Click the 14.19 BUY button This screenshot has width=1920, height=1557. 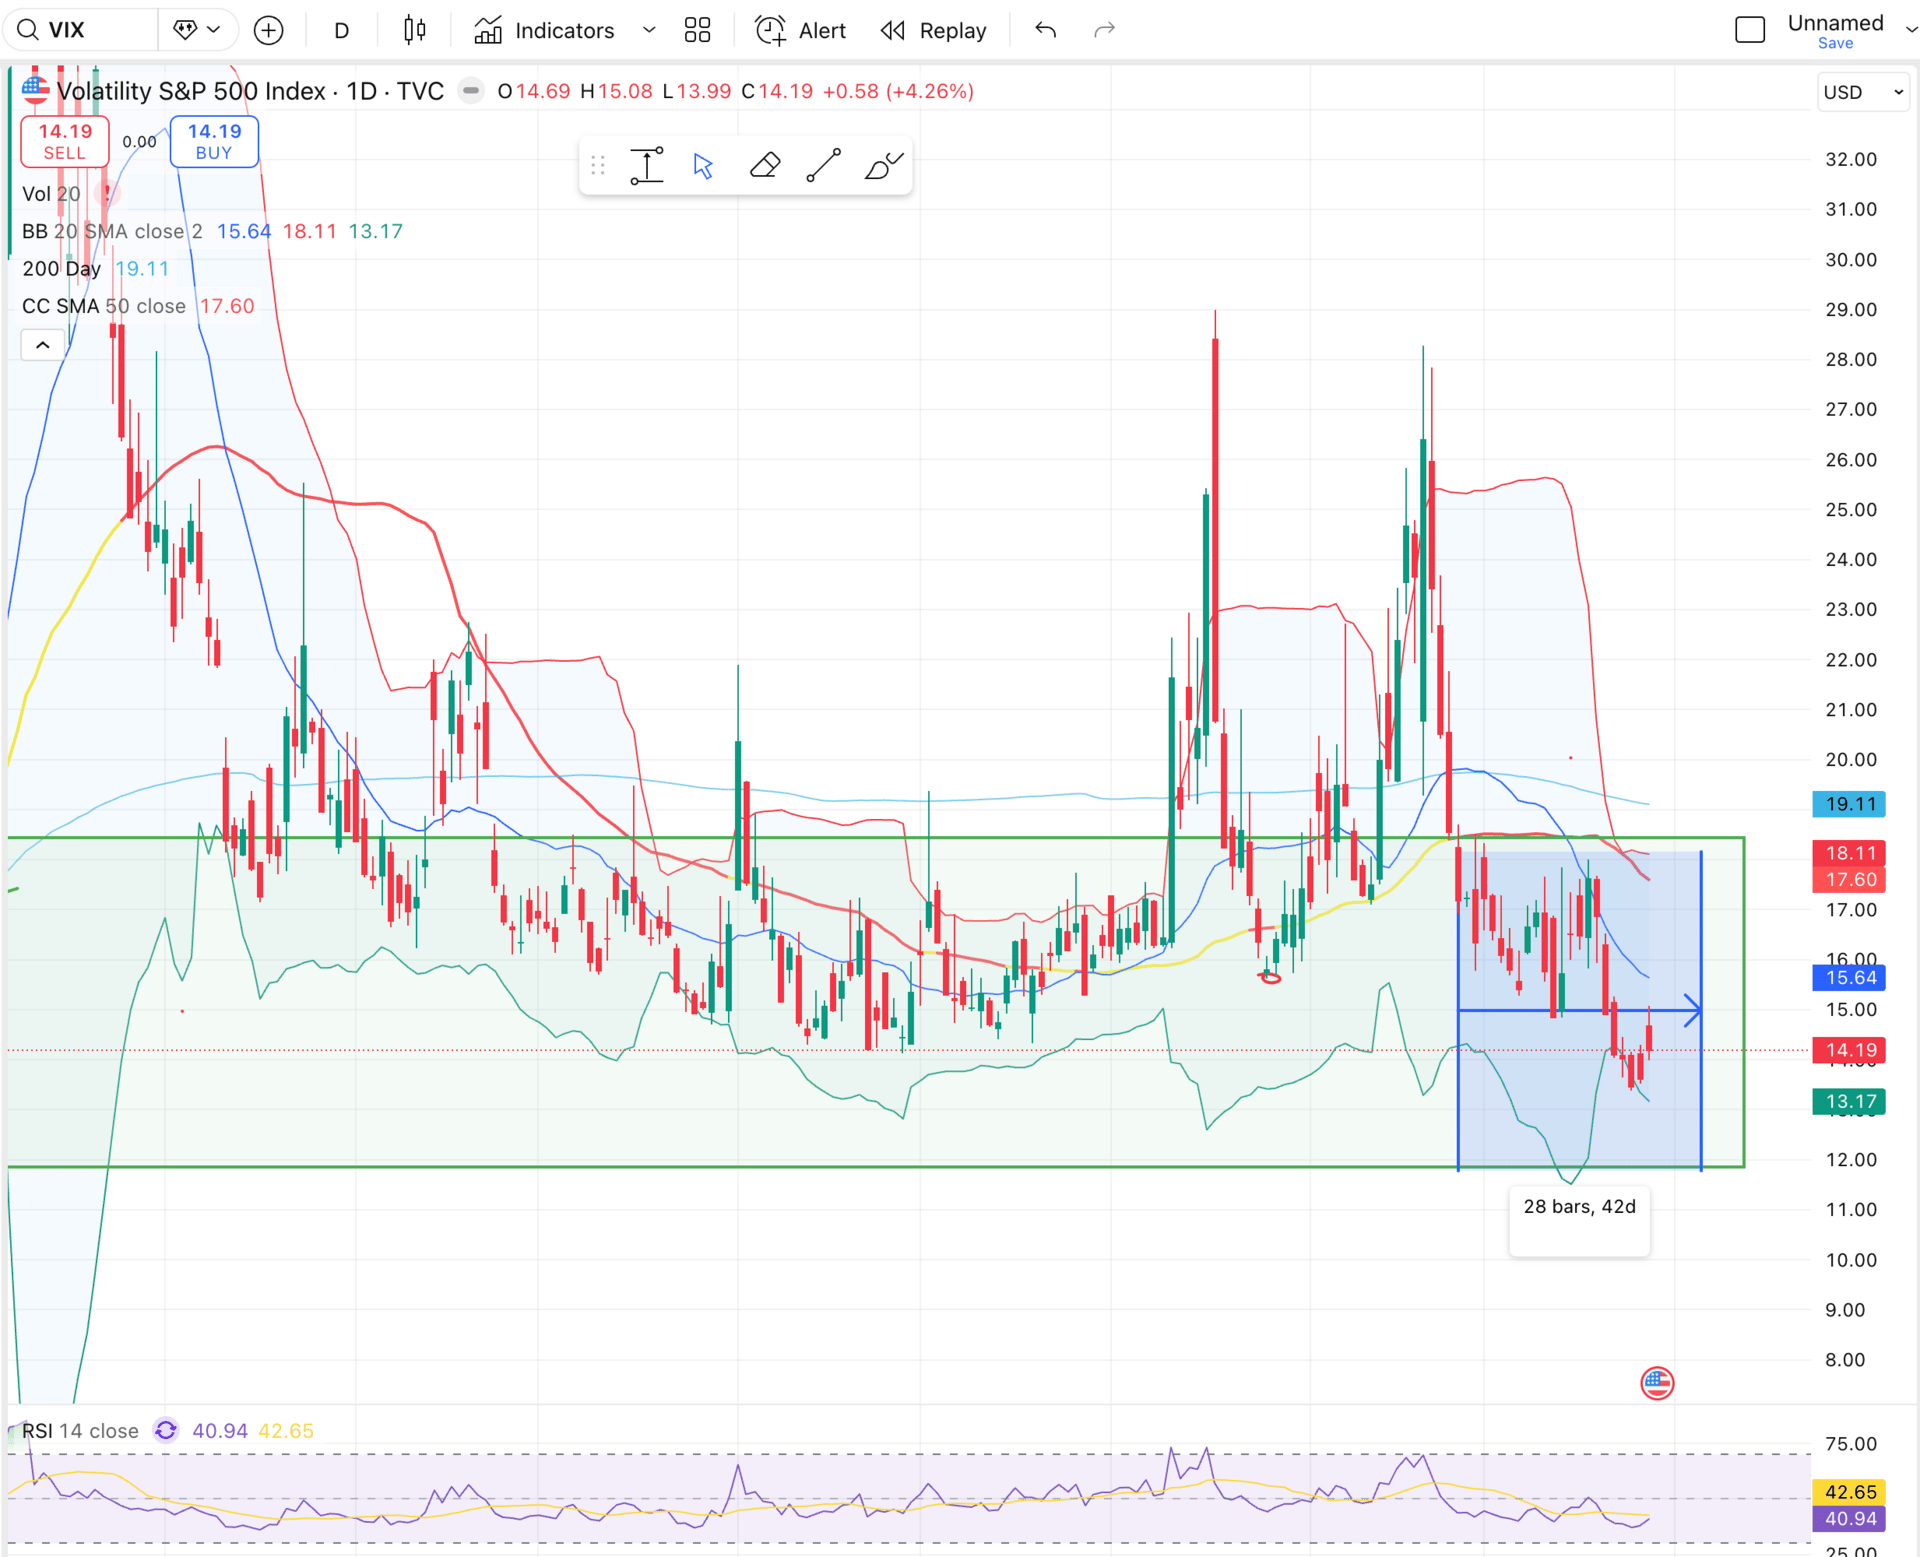[214, 141]
